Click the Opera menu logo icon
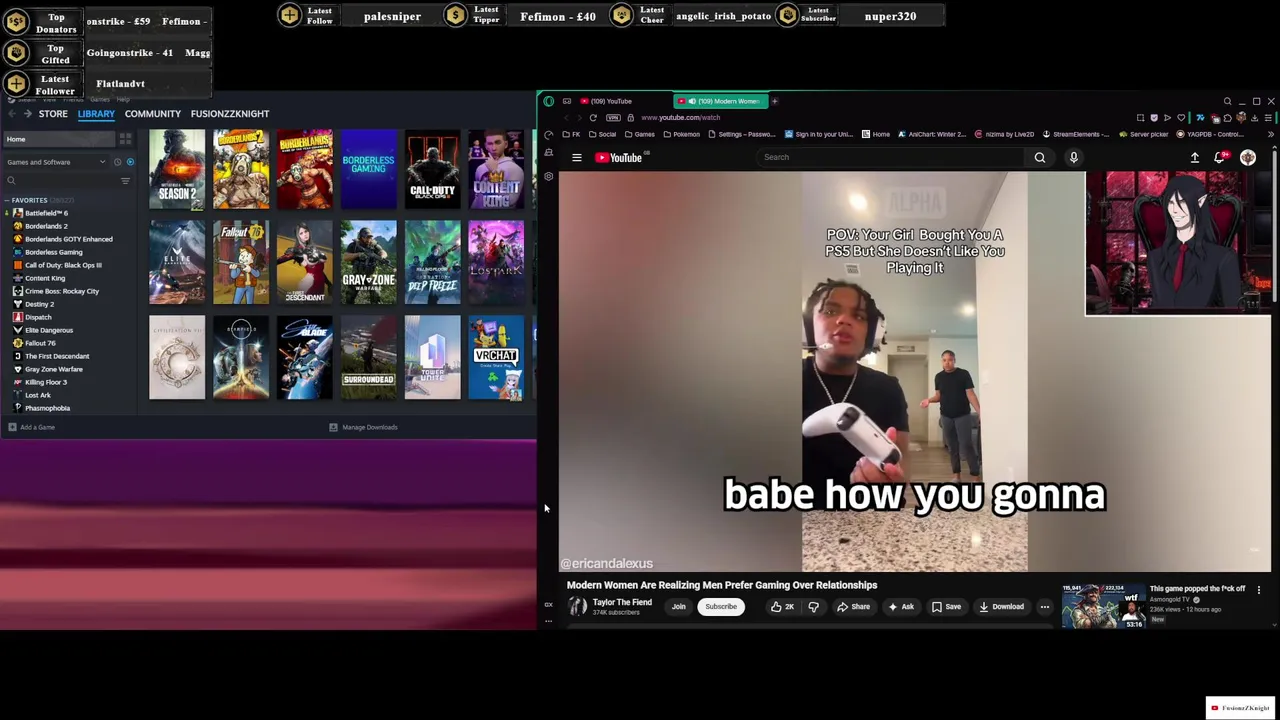Viewport: 1280px width, 720px height. point(548,101)
